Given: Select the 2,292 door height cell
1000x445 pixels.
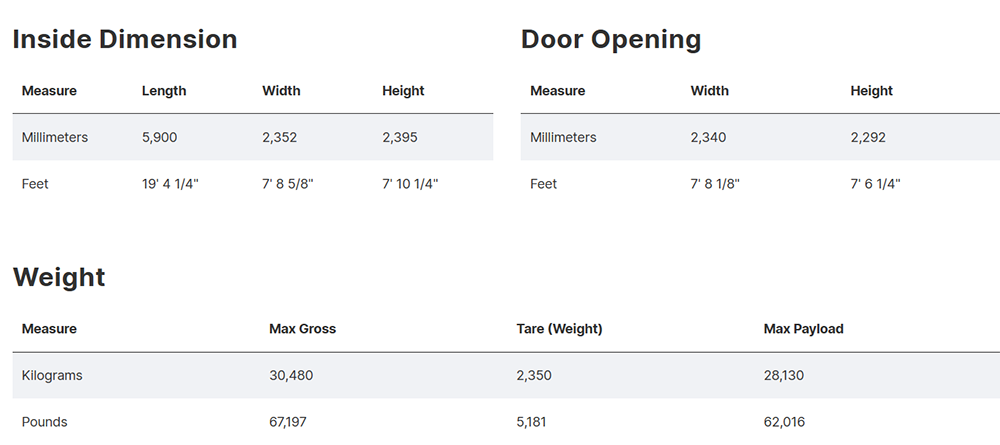Looking at the screenshot, I should (x=868, y=137).
